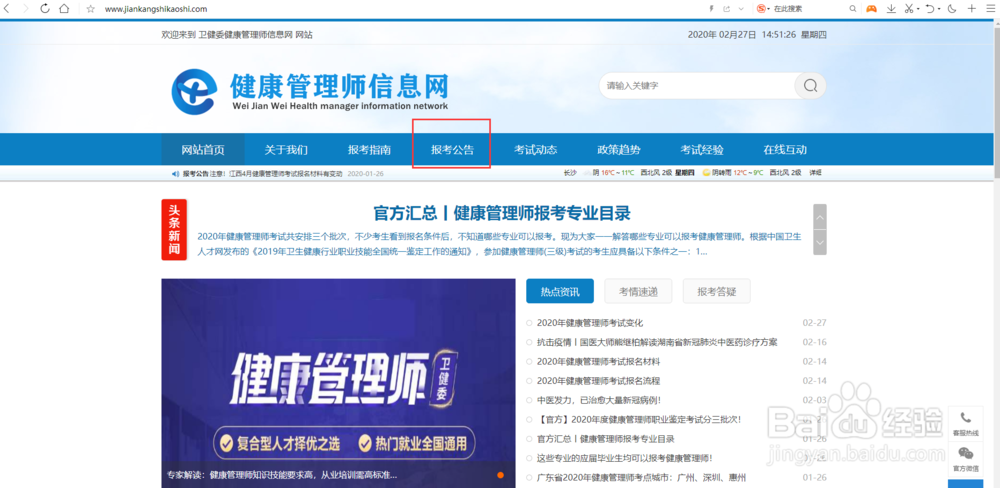Open the 在线互动 navigation item

tap(785, 150)
